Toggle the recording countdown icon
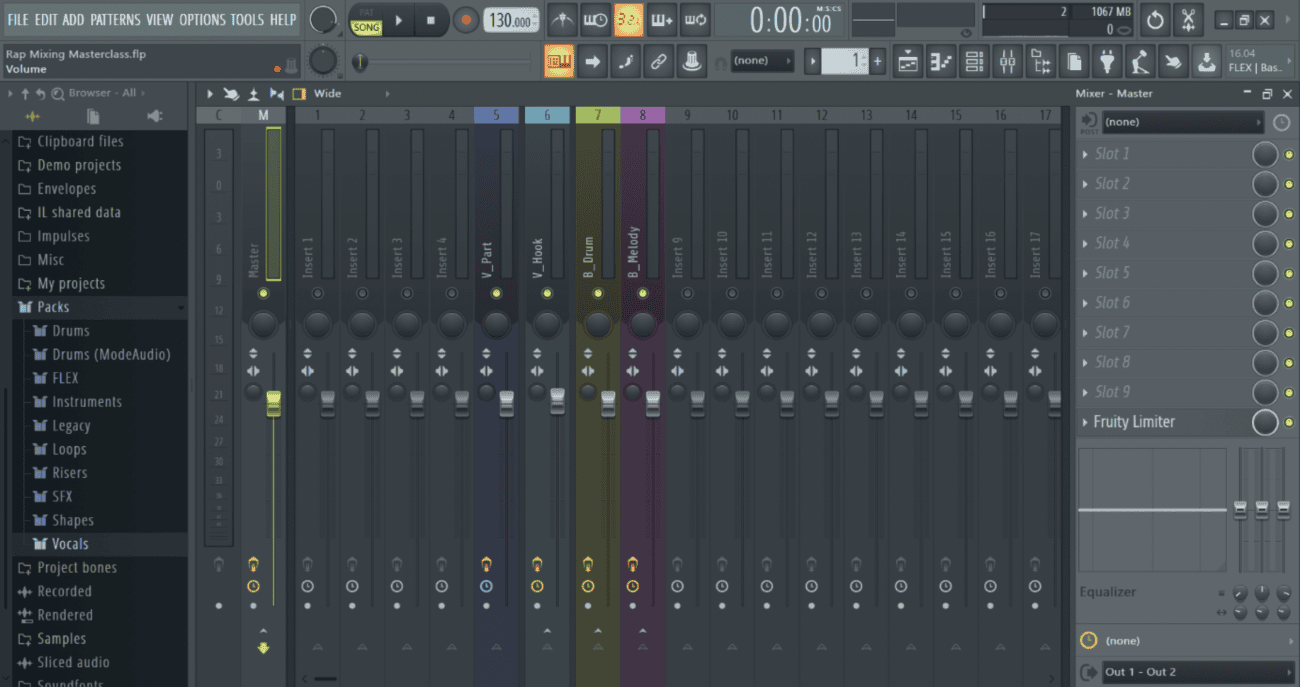 (628, 19)
